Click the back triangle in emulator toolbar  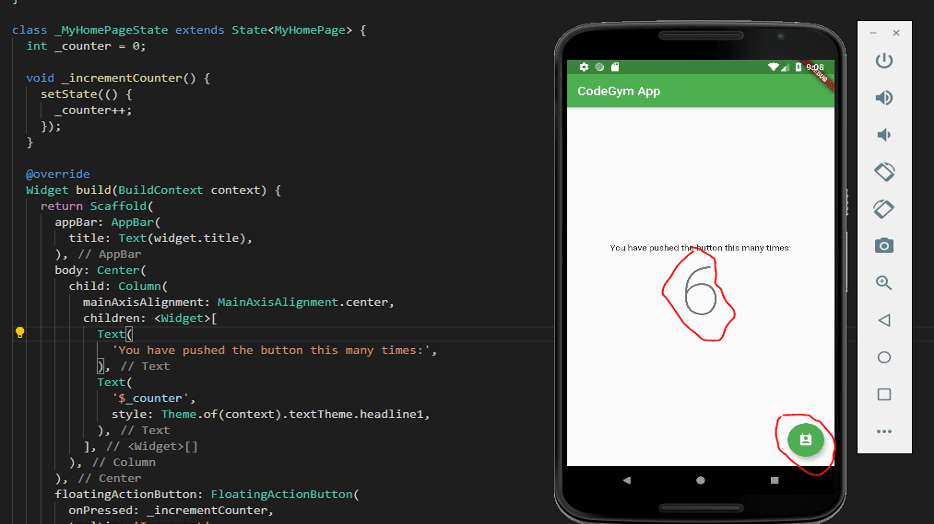pyautogui.click(x=884, y=321)
